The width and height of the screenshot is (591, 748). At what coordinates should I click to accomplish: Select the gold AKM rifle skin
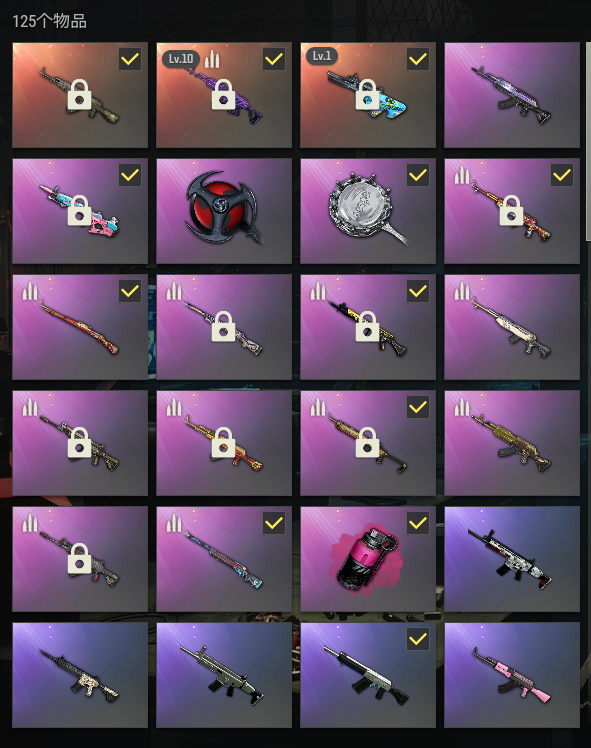(512, 443)
